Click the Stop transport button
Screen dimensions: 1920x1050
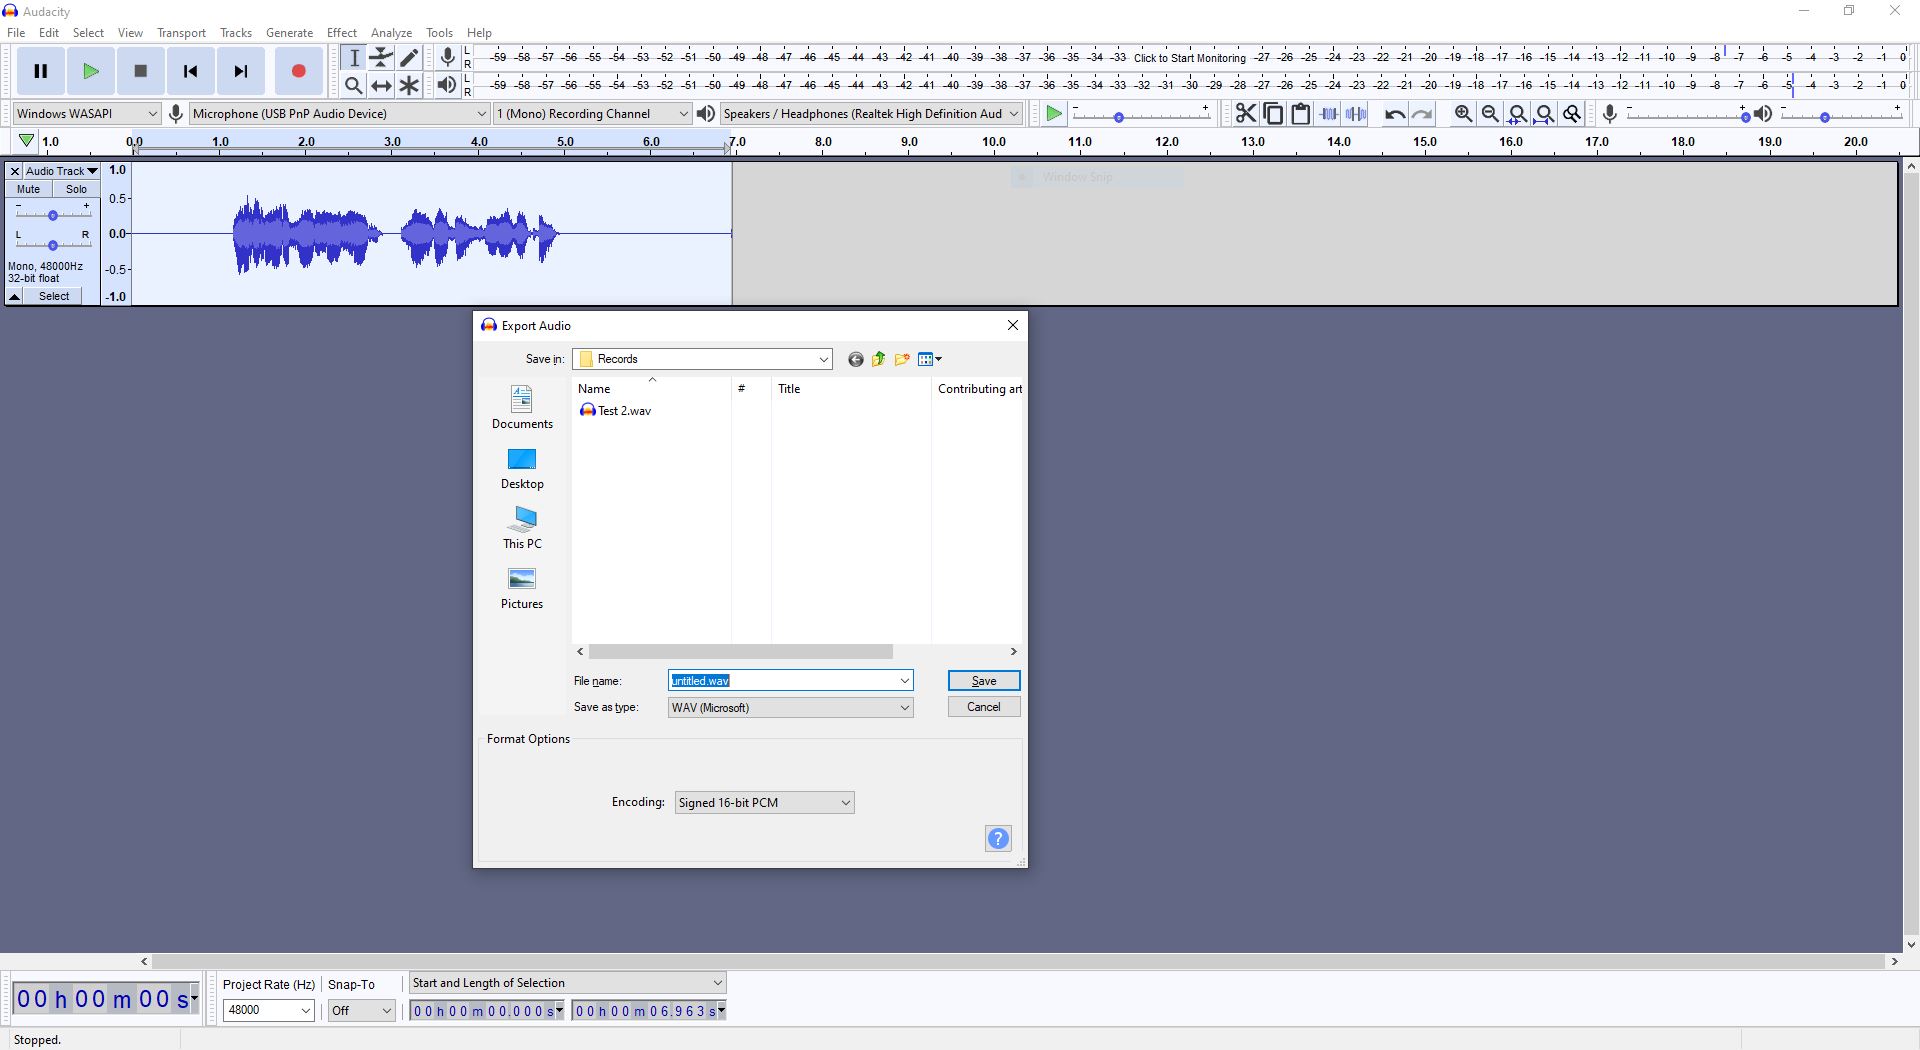[141, 71]
